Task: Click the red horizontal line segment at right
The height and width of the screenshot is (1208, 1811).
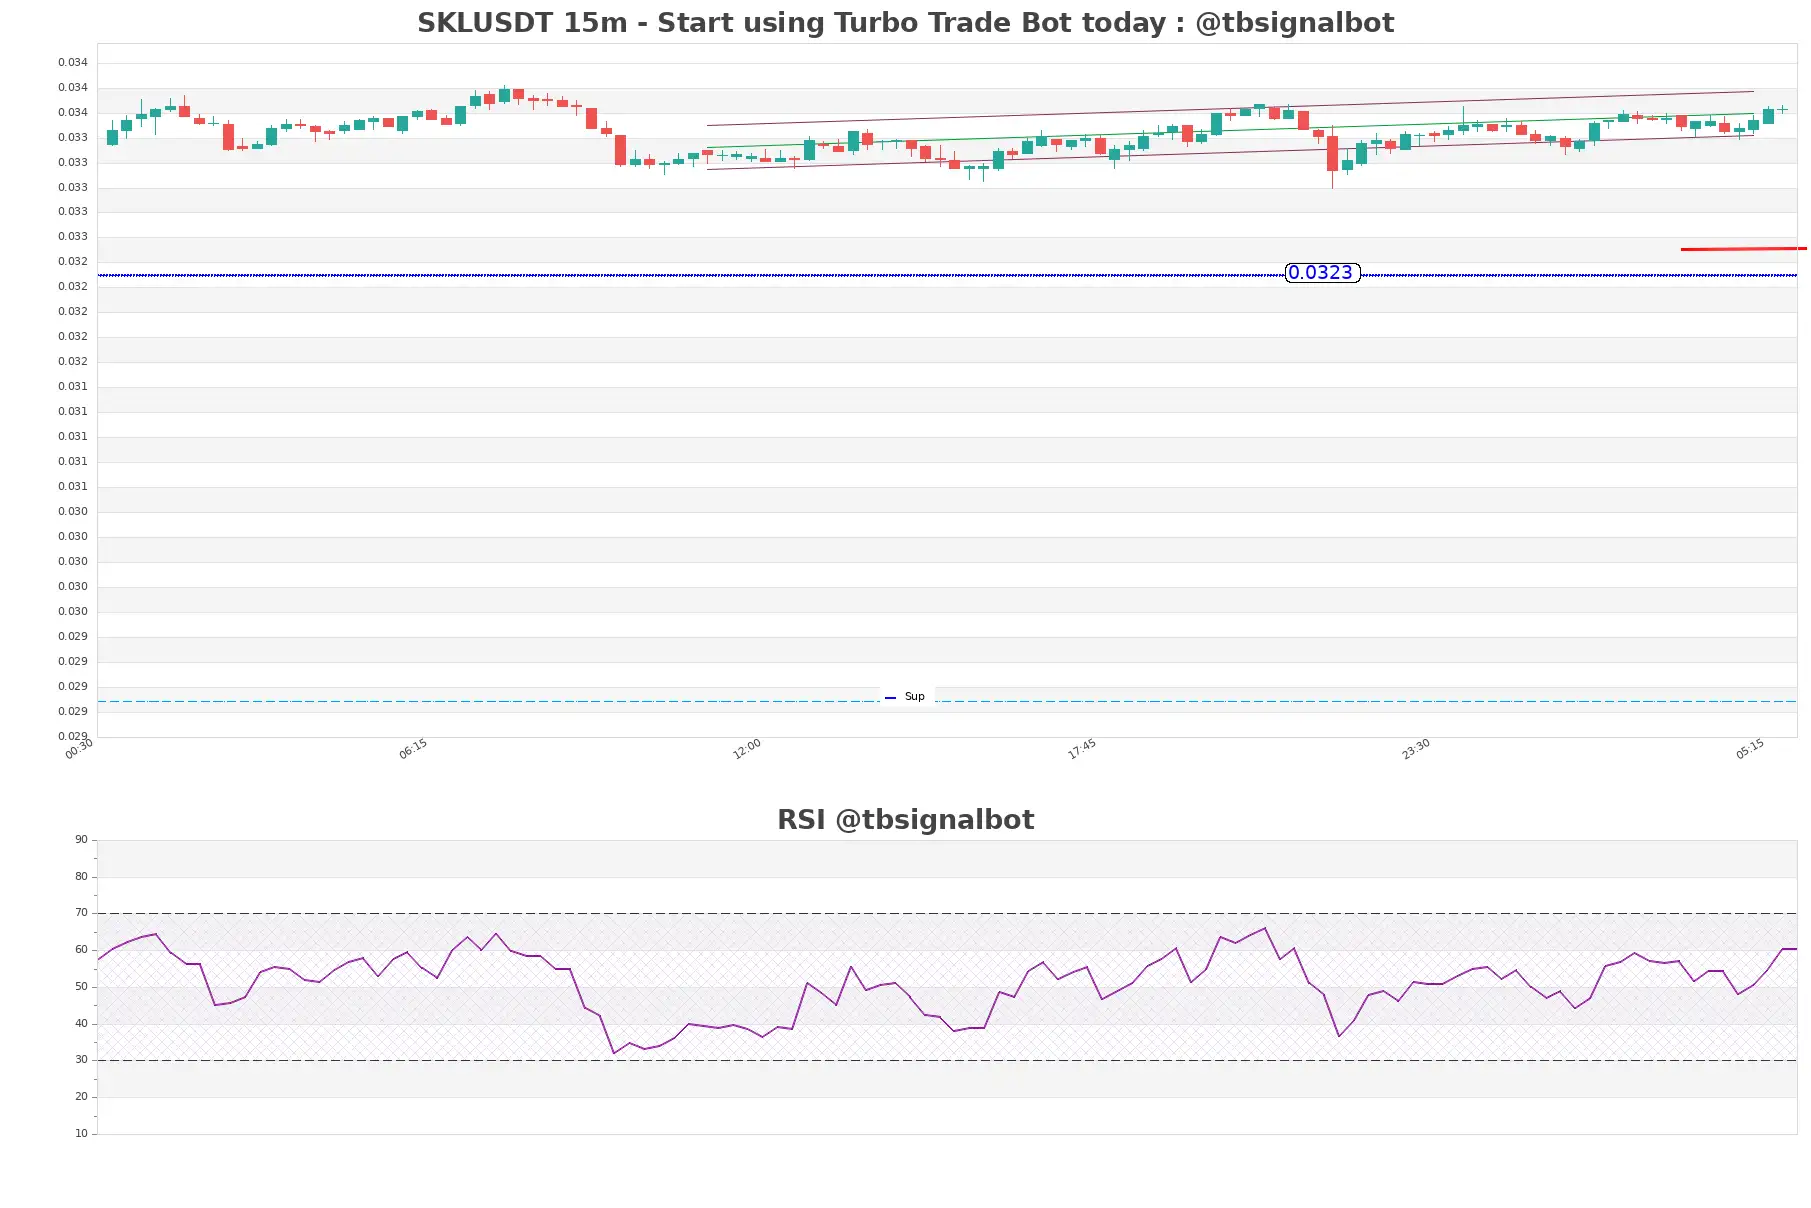Action: pos(1744,249)
